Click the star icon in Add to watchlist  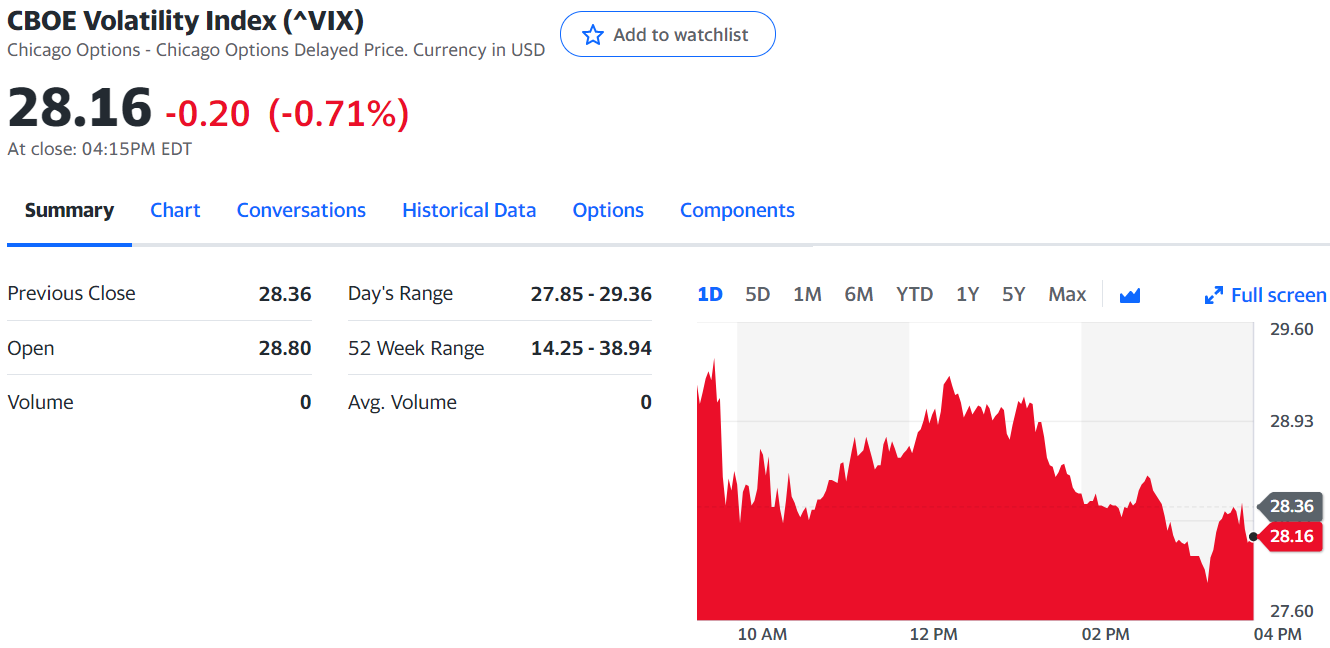click(x=593, y=35)
